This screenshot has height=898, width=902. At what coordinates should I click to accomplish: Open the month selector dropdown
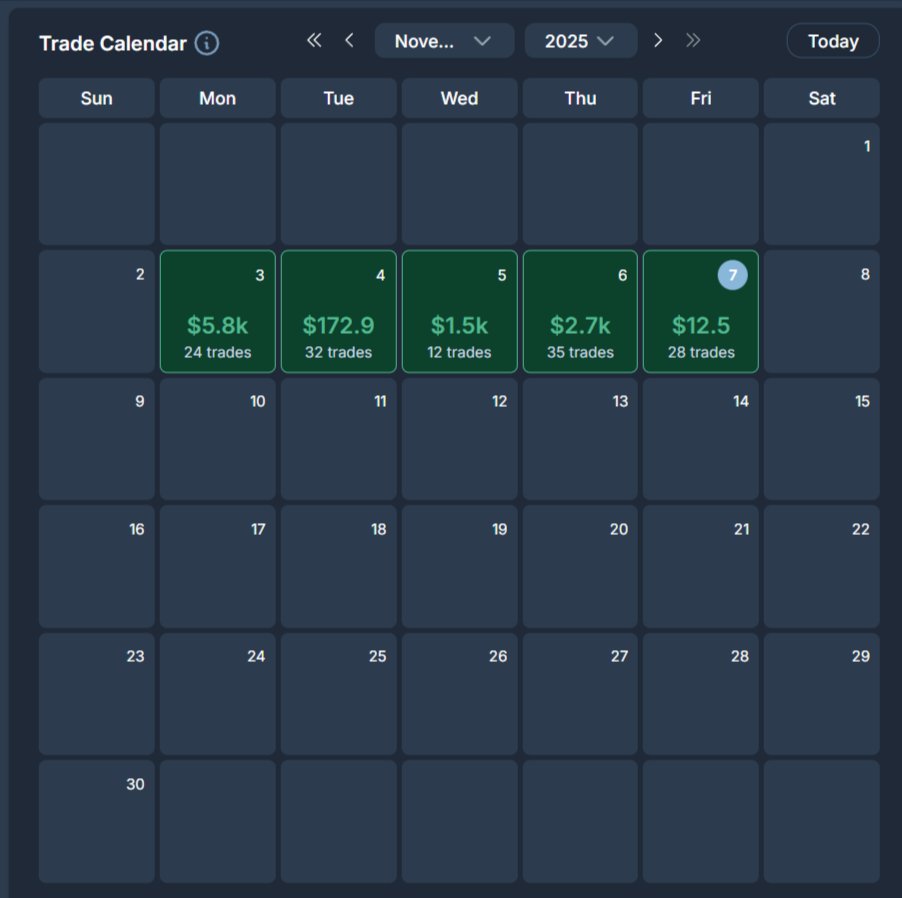pos(444,40)
